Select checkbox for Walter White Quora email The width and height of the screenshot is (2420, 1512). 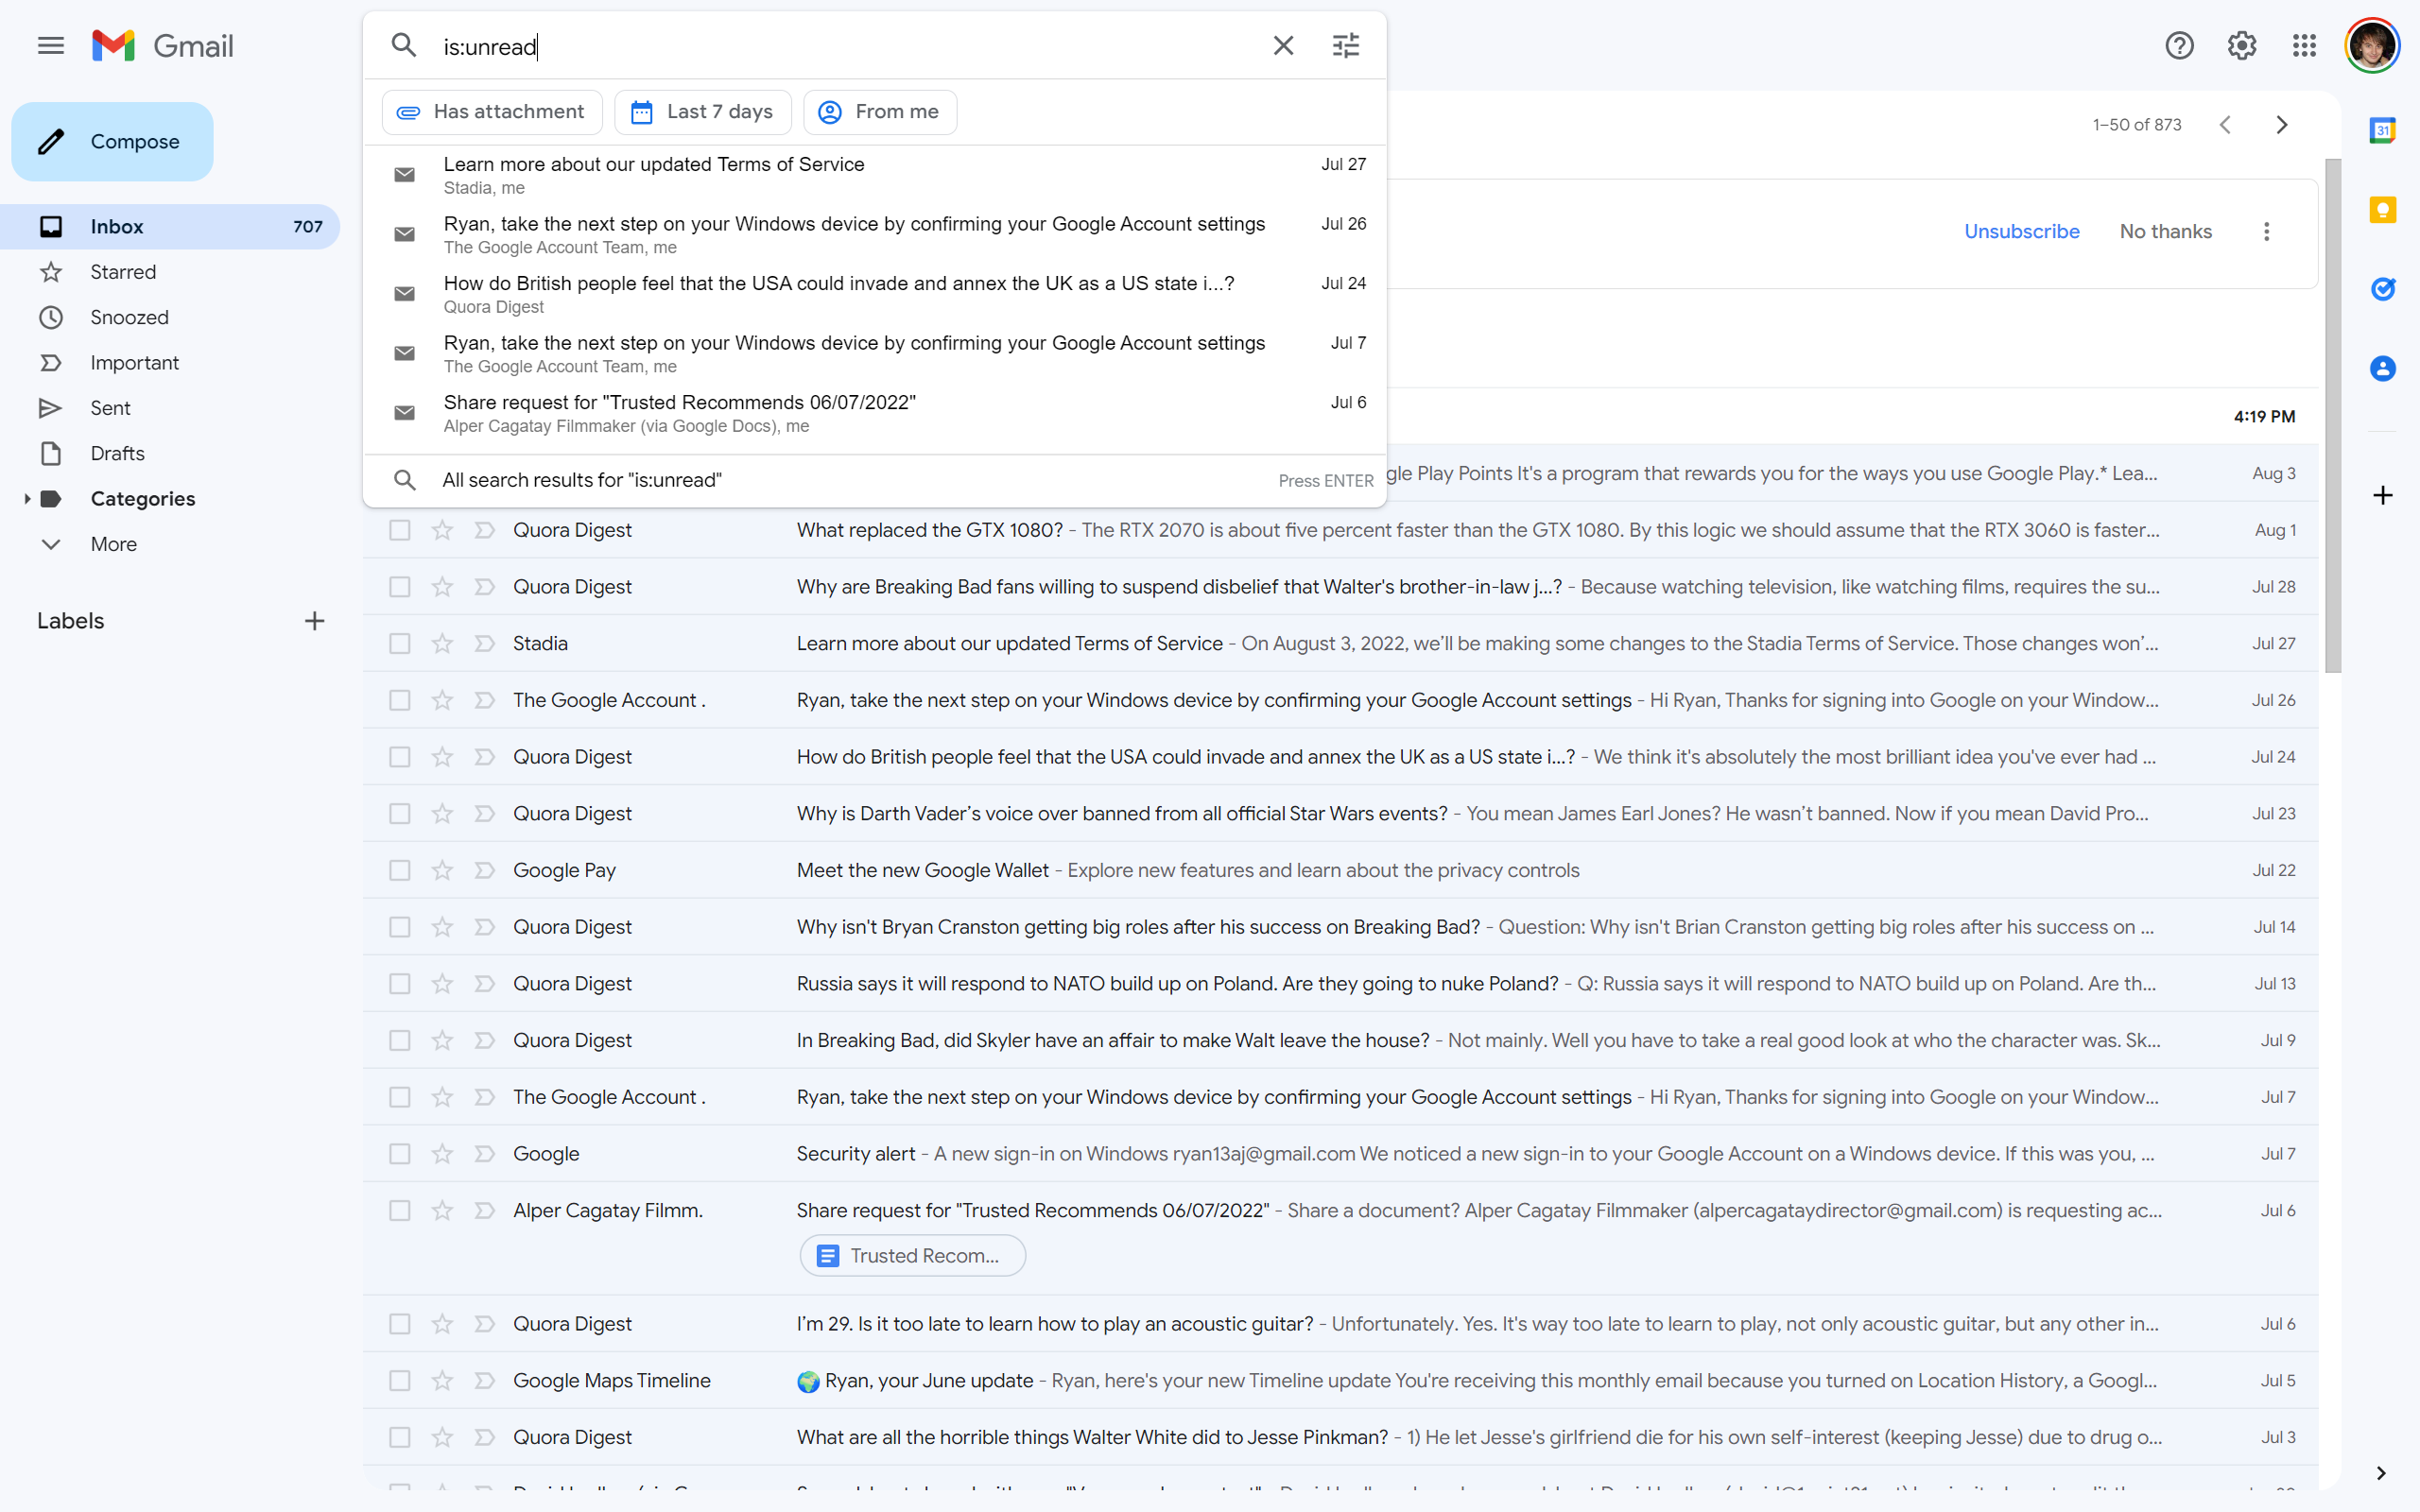(x=400, y=1438)
